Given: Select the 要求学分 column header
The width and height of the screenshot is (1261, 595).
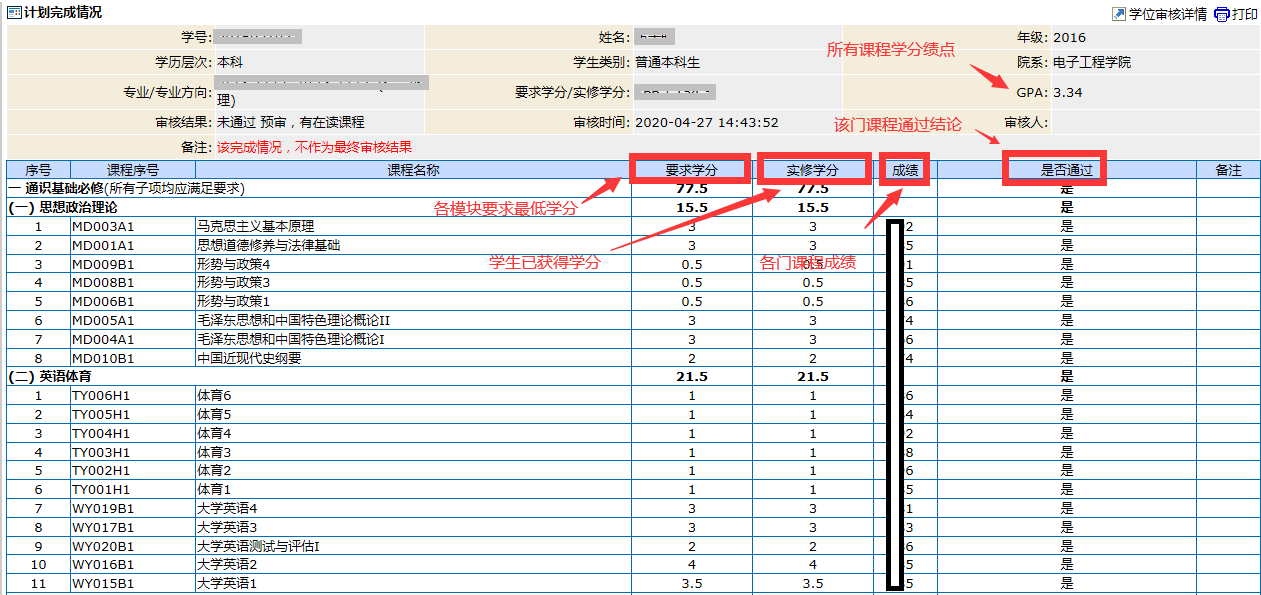Looking at the screenshot, I should pyautogui.click(x=691, y=170).
